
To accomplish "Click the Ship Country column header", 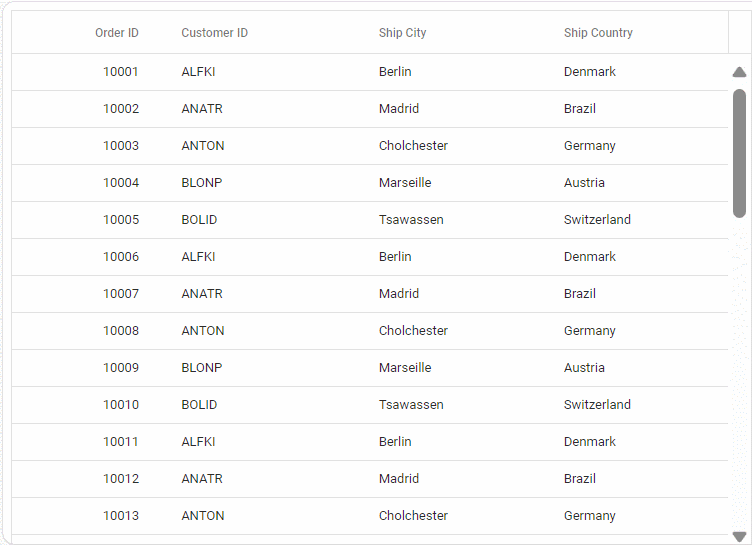I will [598, 33].
